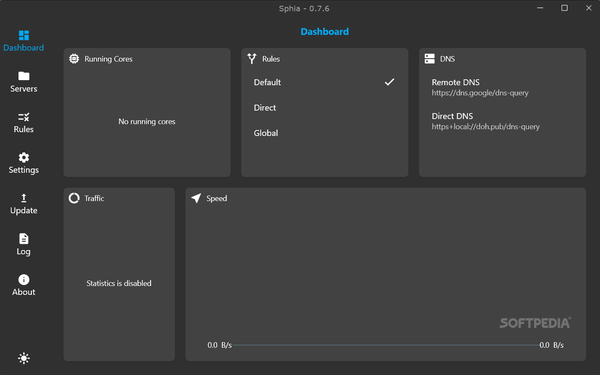Click the DNS server icon
This screenshot has width=600, height=375.
pyautogui.click(x=430, y=59)
